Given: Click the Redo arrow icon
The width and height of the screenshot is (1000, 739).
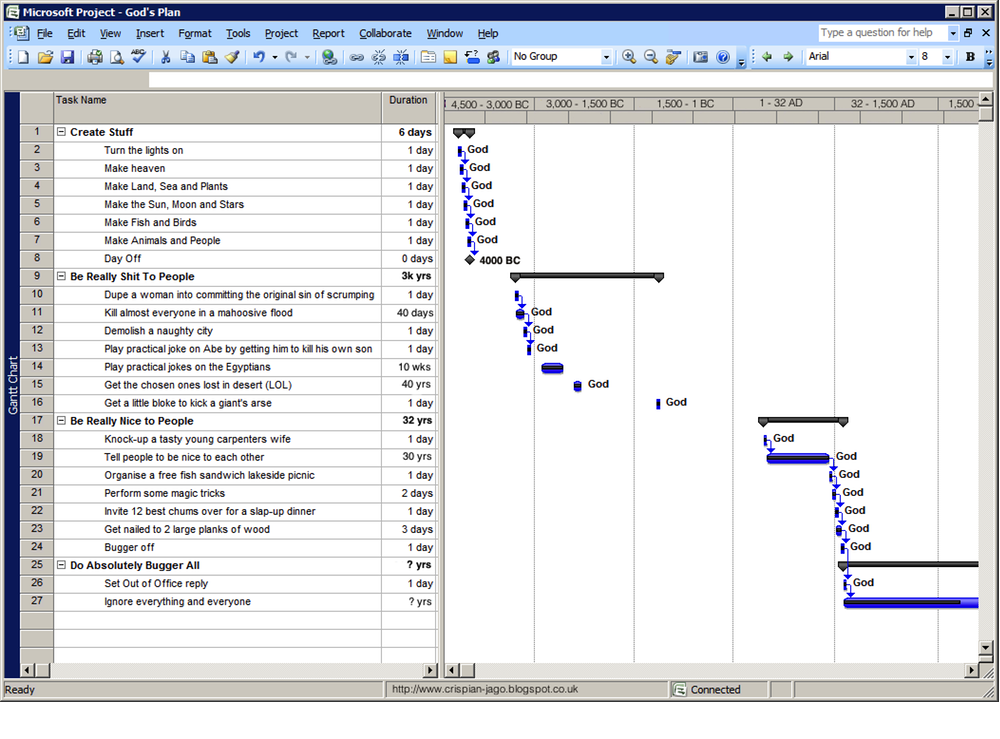Looking at the screenshot, I should [x=291, y=57].
